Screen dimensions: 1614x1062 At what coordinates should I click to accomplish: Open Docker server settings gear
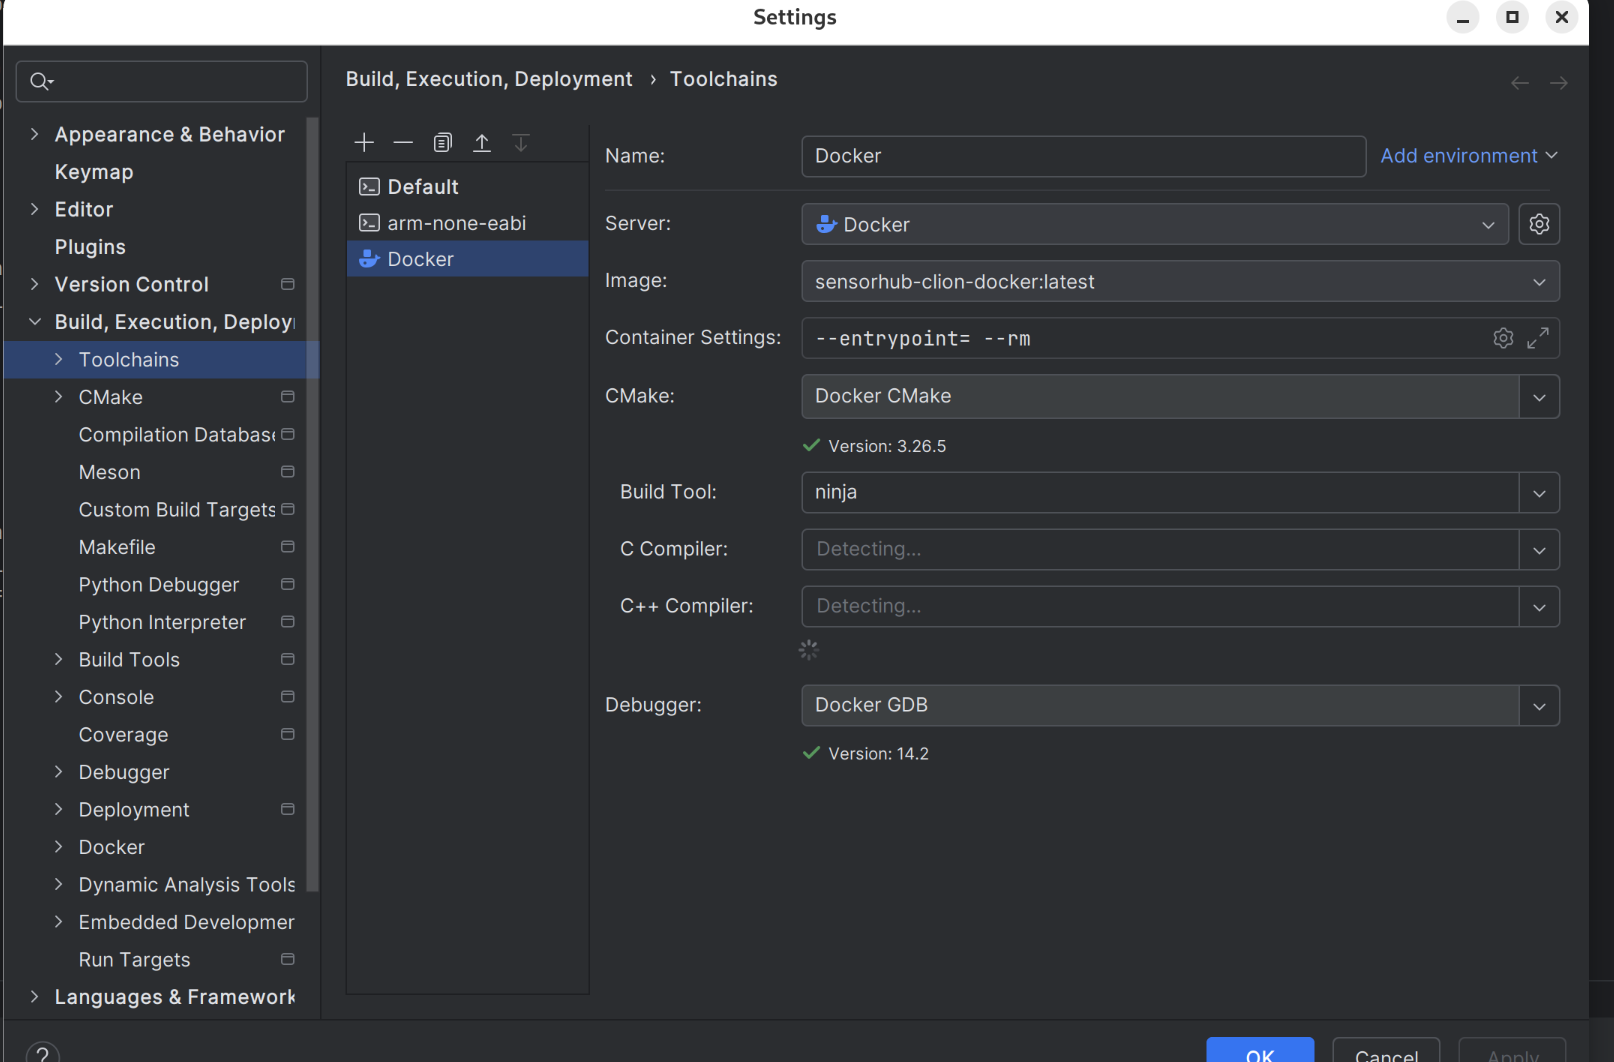tap(1539, 224)
